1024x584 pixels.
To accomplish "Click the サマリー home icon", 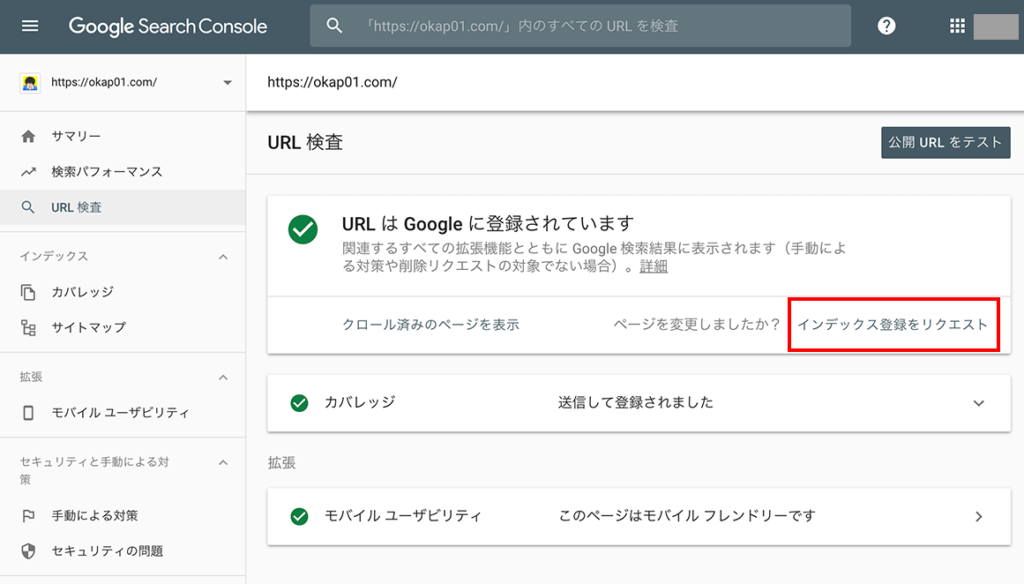I will pos(28,136).
